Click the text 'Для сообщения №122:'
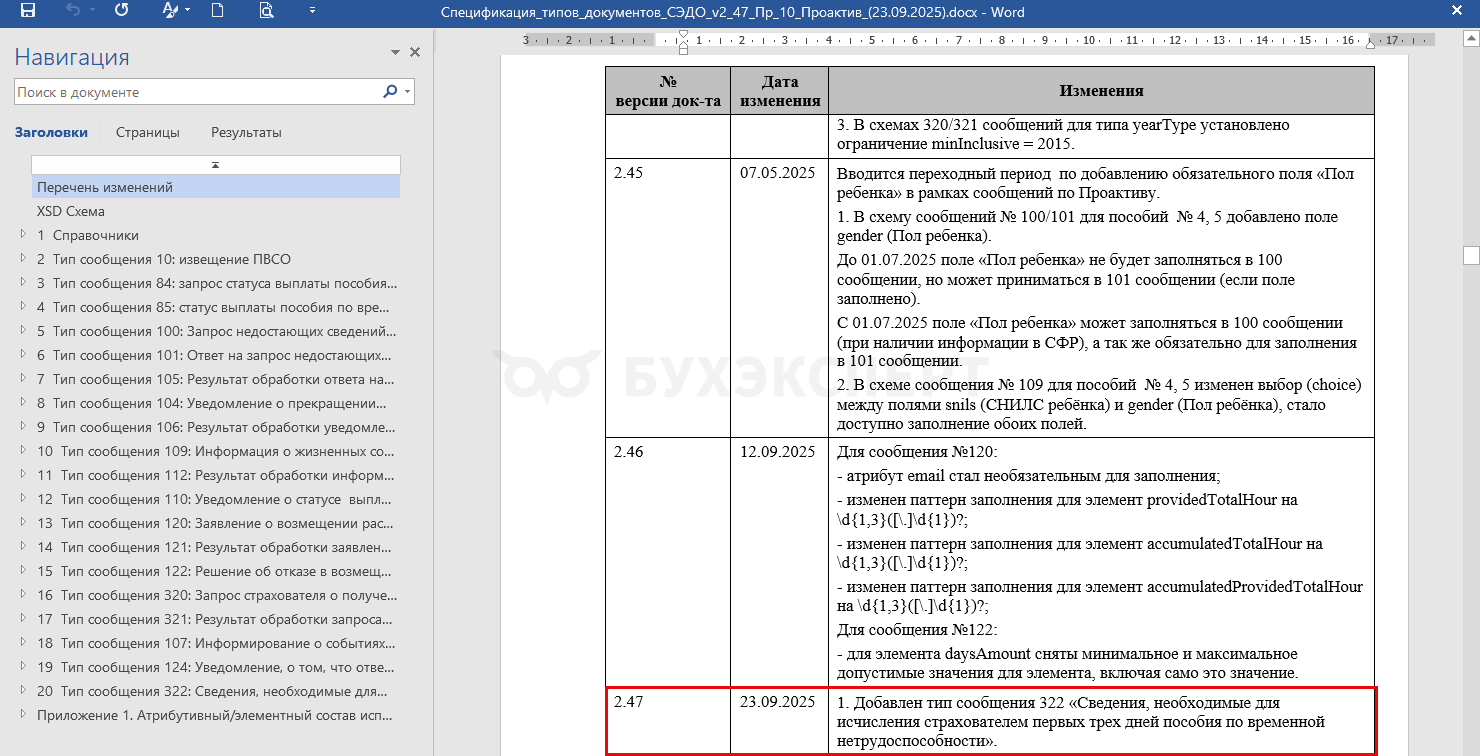 pyautogui.click(x=917, y=629)
